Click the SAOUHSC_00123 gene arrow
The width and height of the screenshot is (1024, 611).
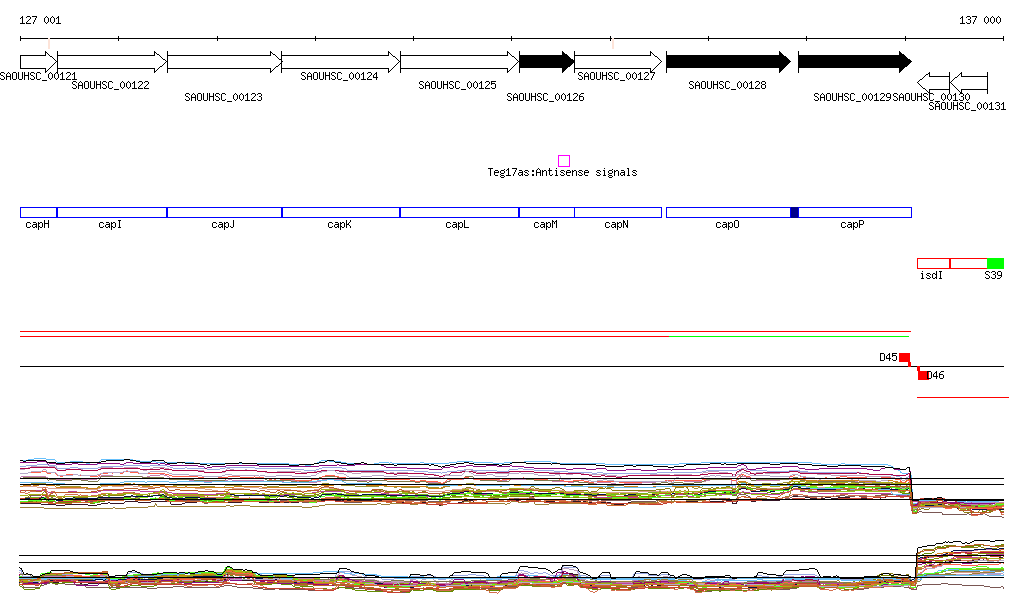(224, 62)
